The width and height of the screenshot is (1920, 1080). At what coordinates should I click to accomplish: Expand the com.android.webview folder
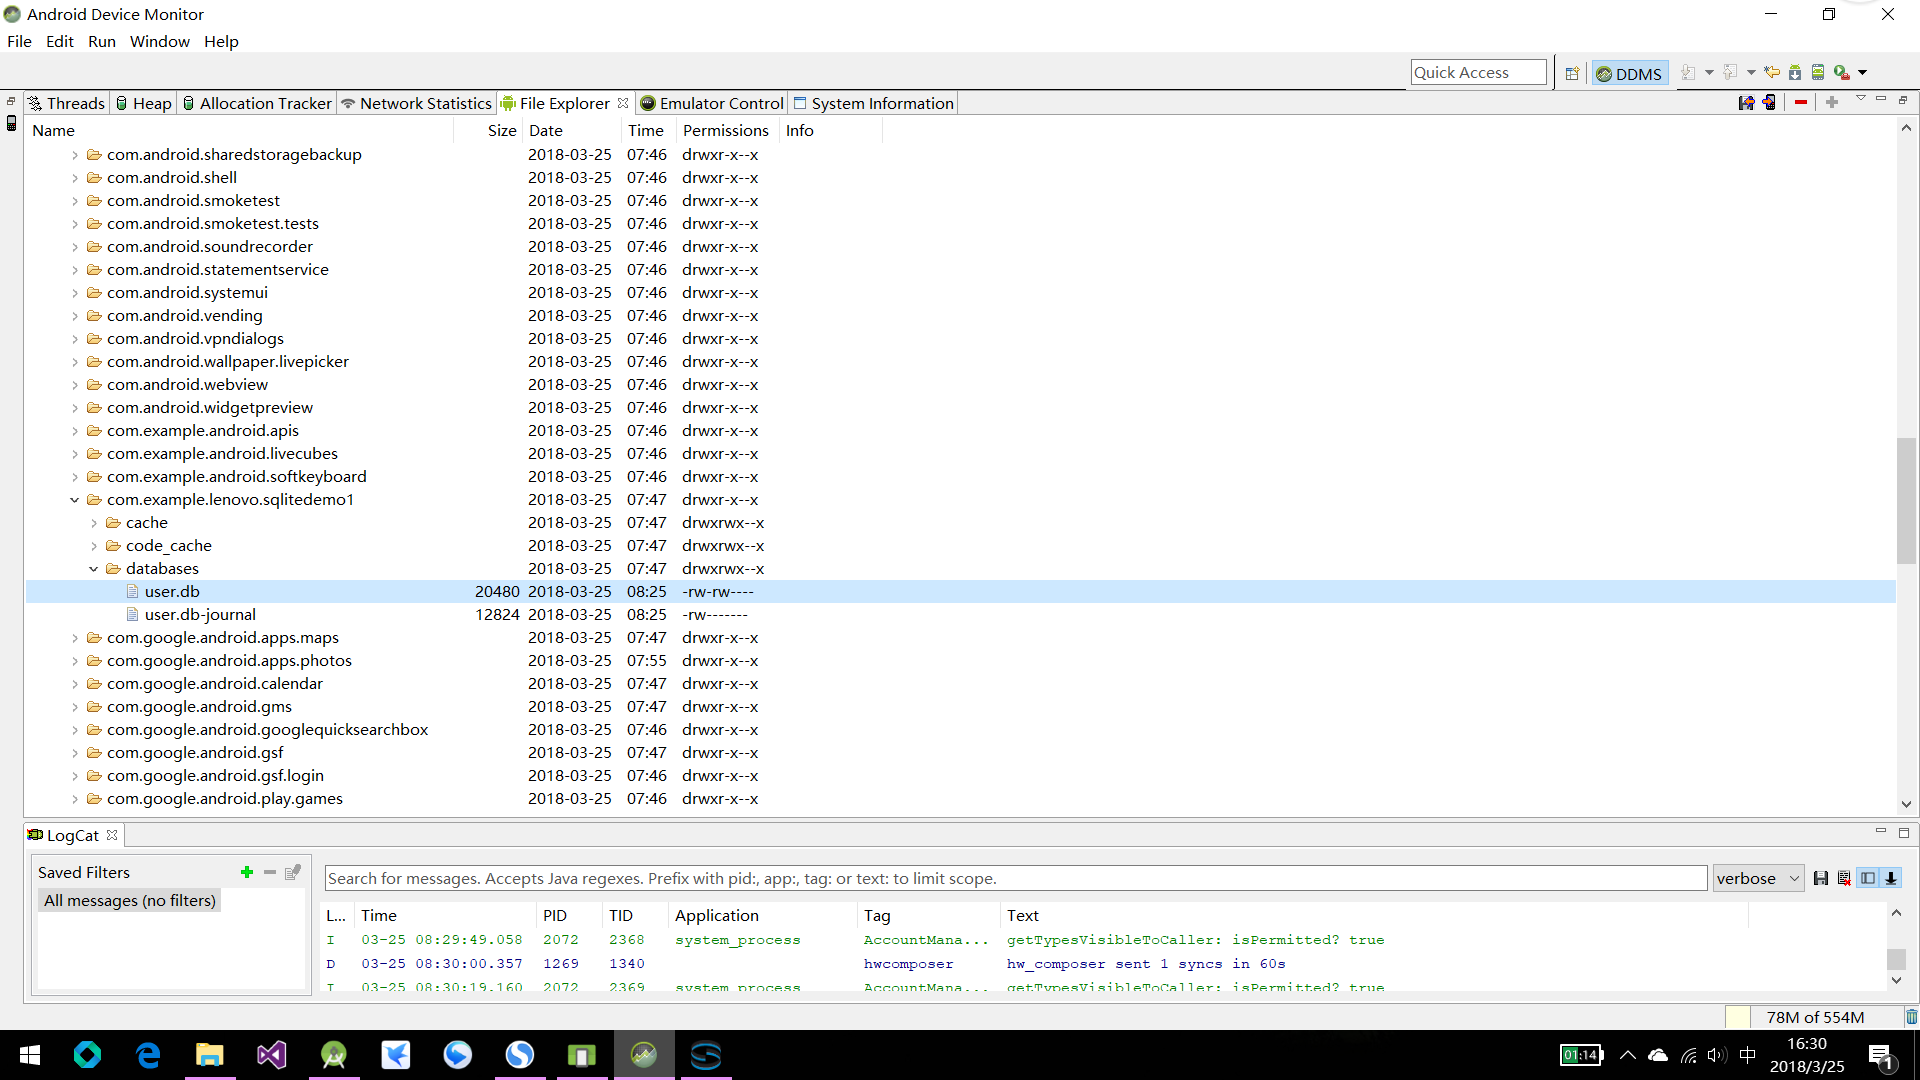tap(74, 385)
